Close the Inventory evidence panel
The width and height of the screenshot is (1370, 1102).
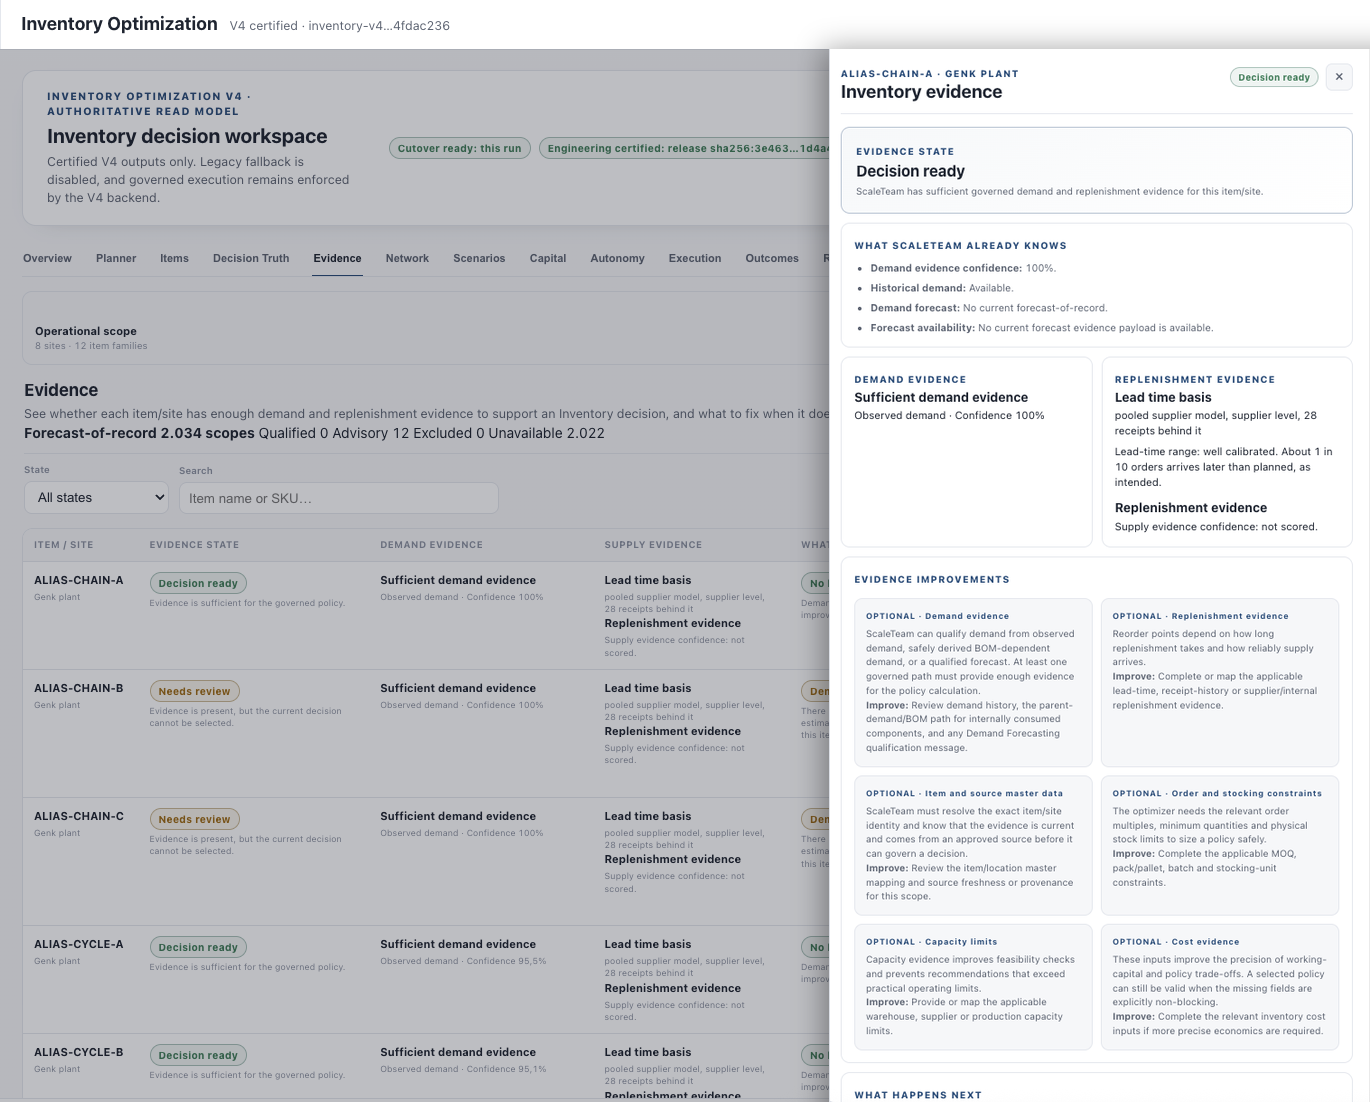tap(1339, 77)
